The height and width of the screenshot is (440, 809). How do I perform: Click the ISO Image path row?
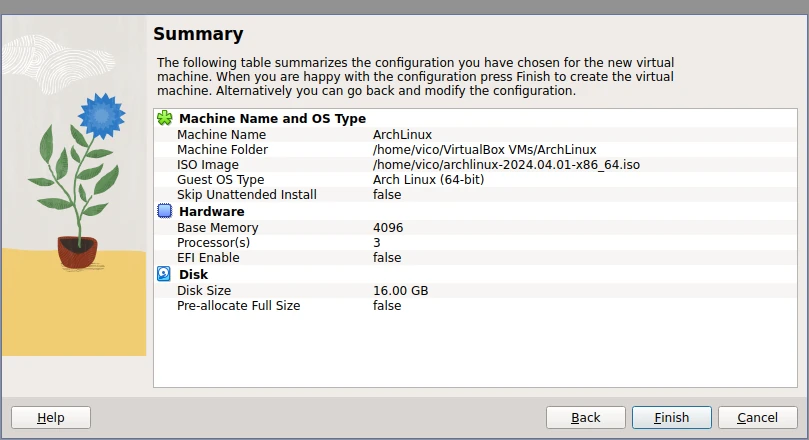(x=505, y=165)
